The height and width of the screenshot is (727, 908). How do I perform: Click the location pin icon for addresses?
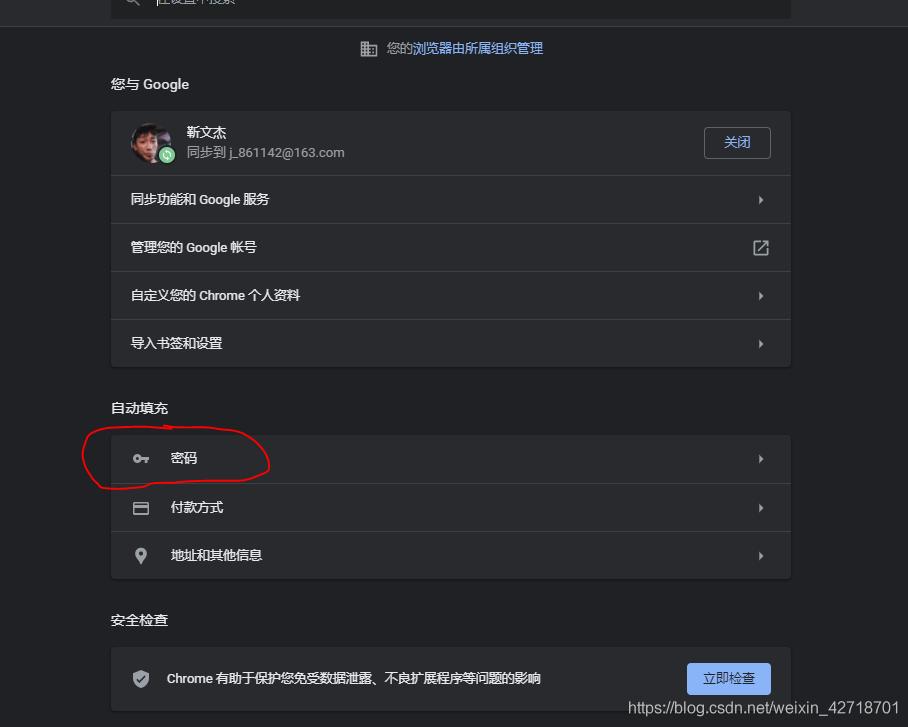point(141,556)
